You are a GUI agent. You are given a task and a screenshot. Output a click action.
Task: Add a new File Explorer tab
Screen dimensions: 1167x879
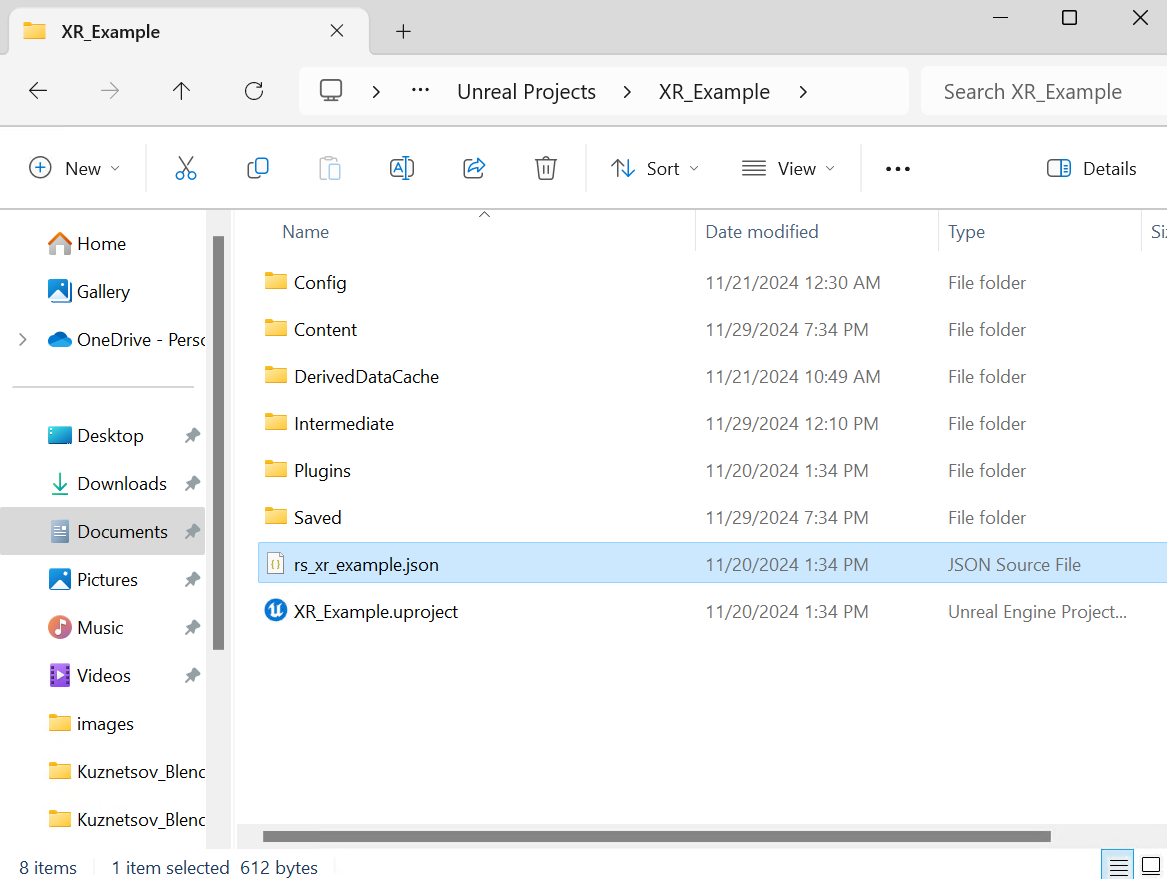click(403, 31)
